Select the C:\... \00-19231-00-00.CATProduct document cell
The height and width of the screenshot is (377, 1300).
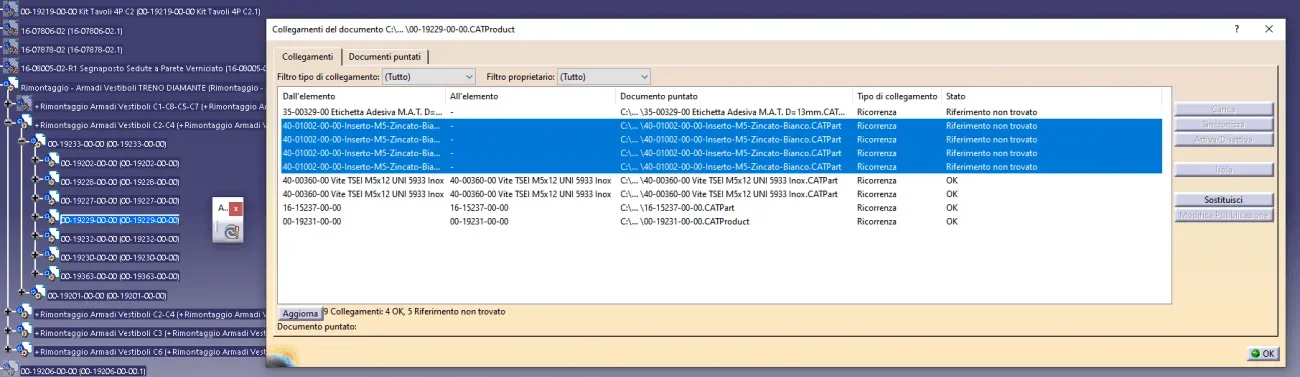coord(735,221)
